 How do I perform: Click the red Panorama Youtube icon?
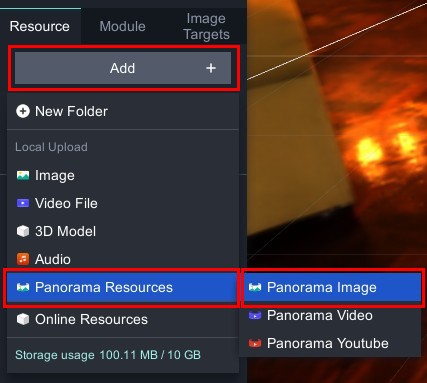tap(255, 343)
